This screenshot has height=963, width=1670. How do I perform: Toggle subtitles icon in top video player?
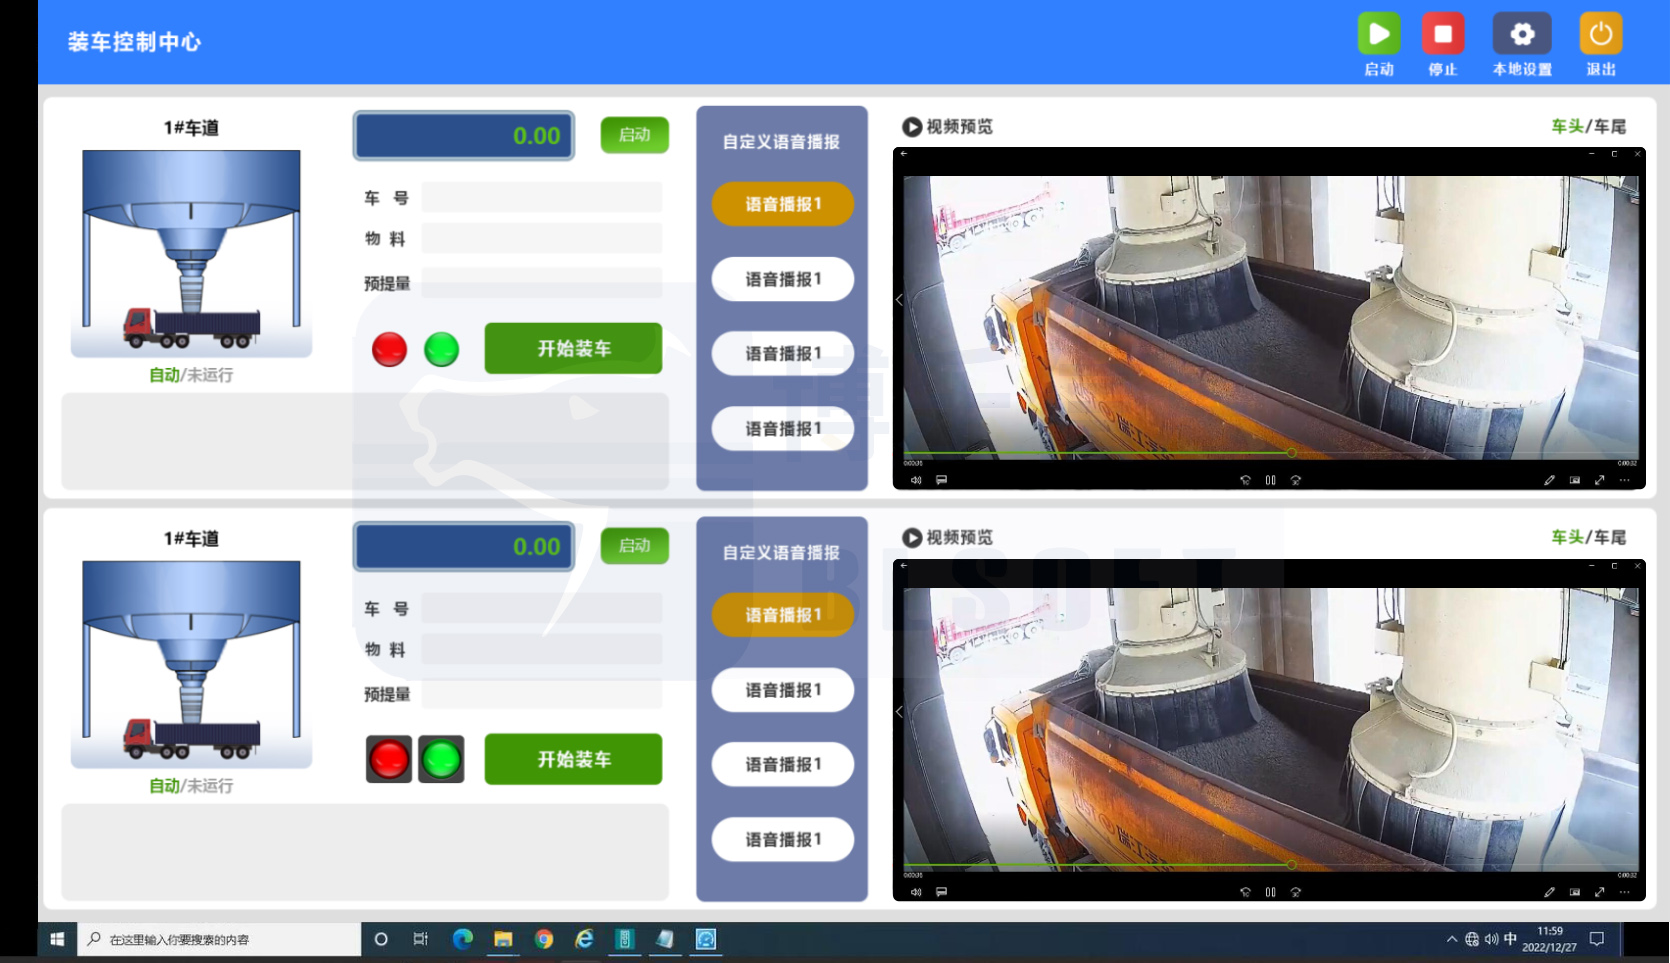click(941, 480)
